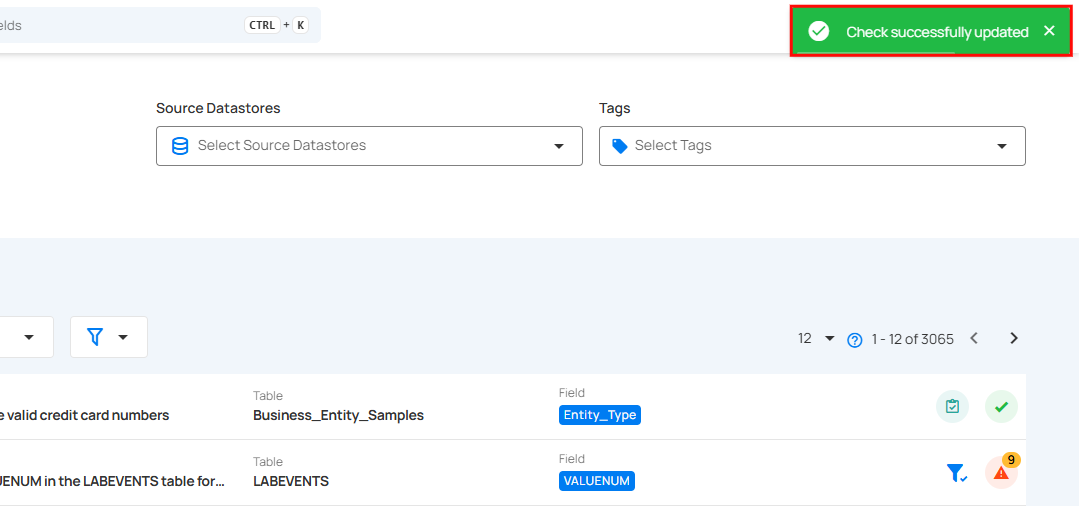Click the pagination help question mark icon
Viewport: 1079px width, 506px height.
click(x=855, y=339)
